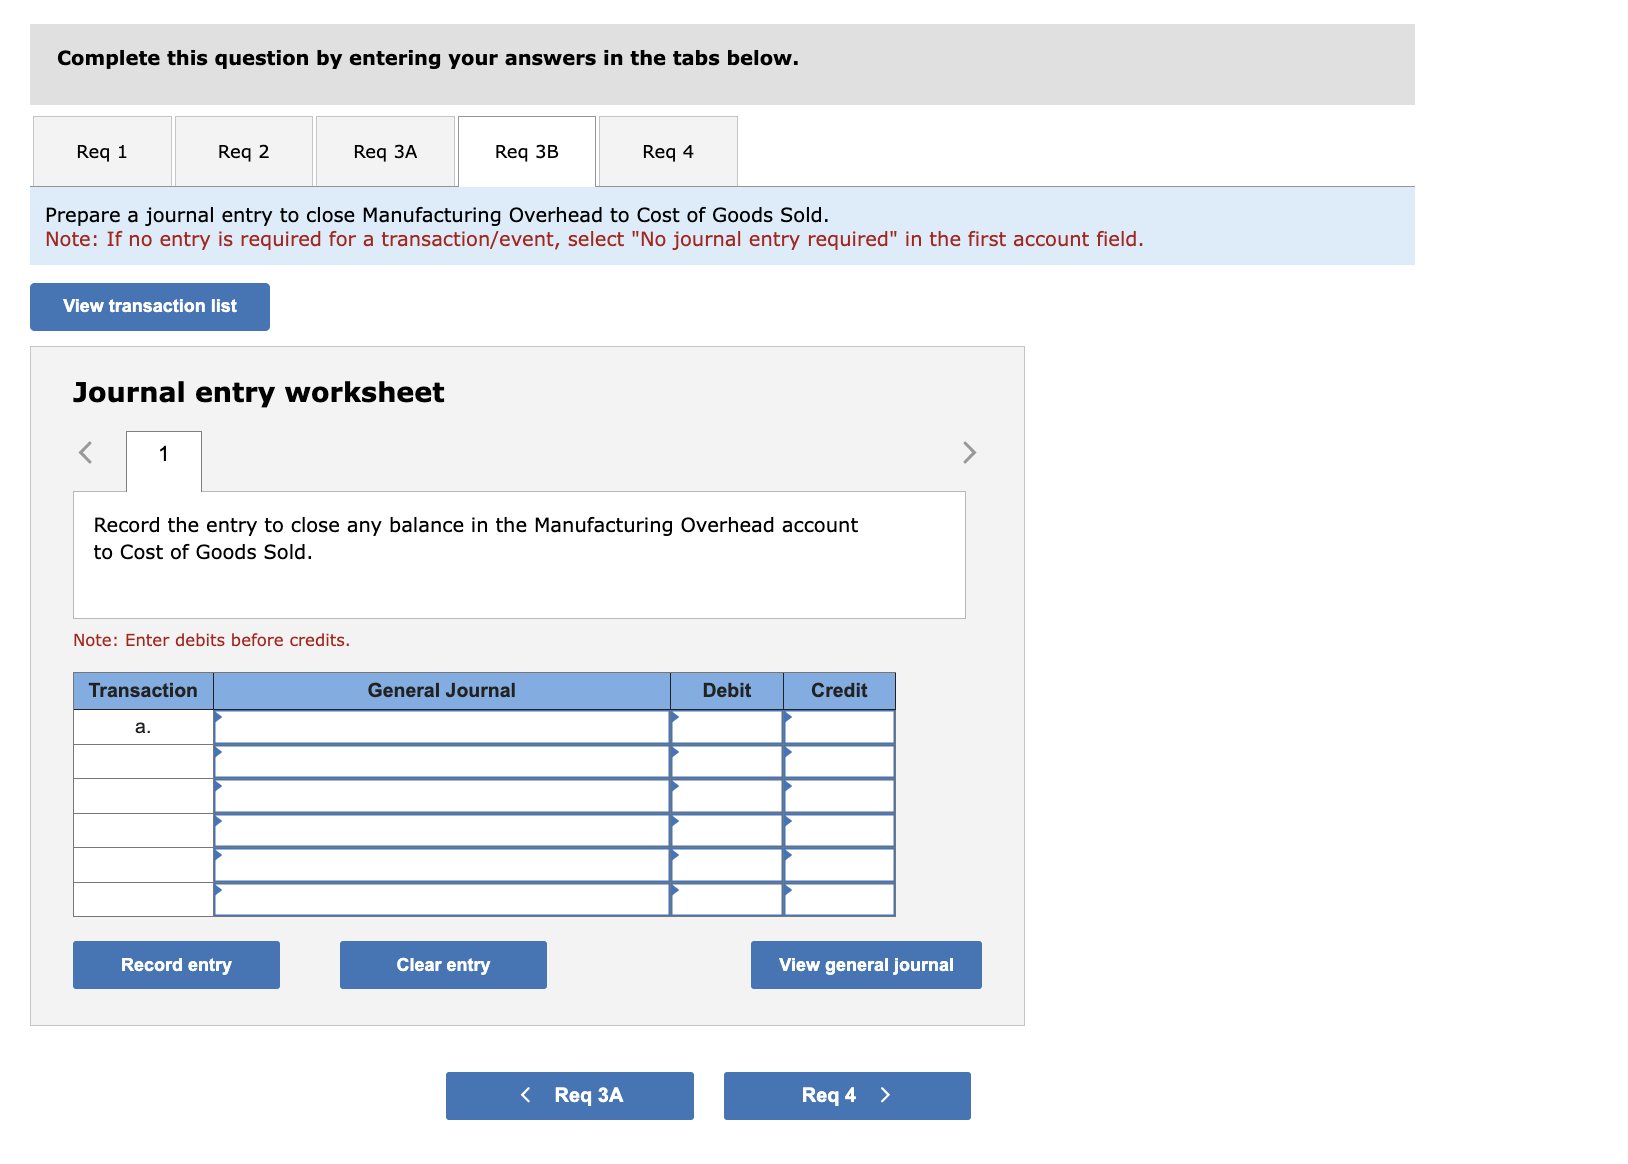Viewport: 1628px width, 1164px height.
Task: Click the Credit field in row a
Action: [839, 727]
